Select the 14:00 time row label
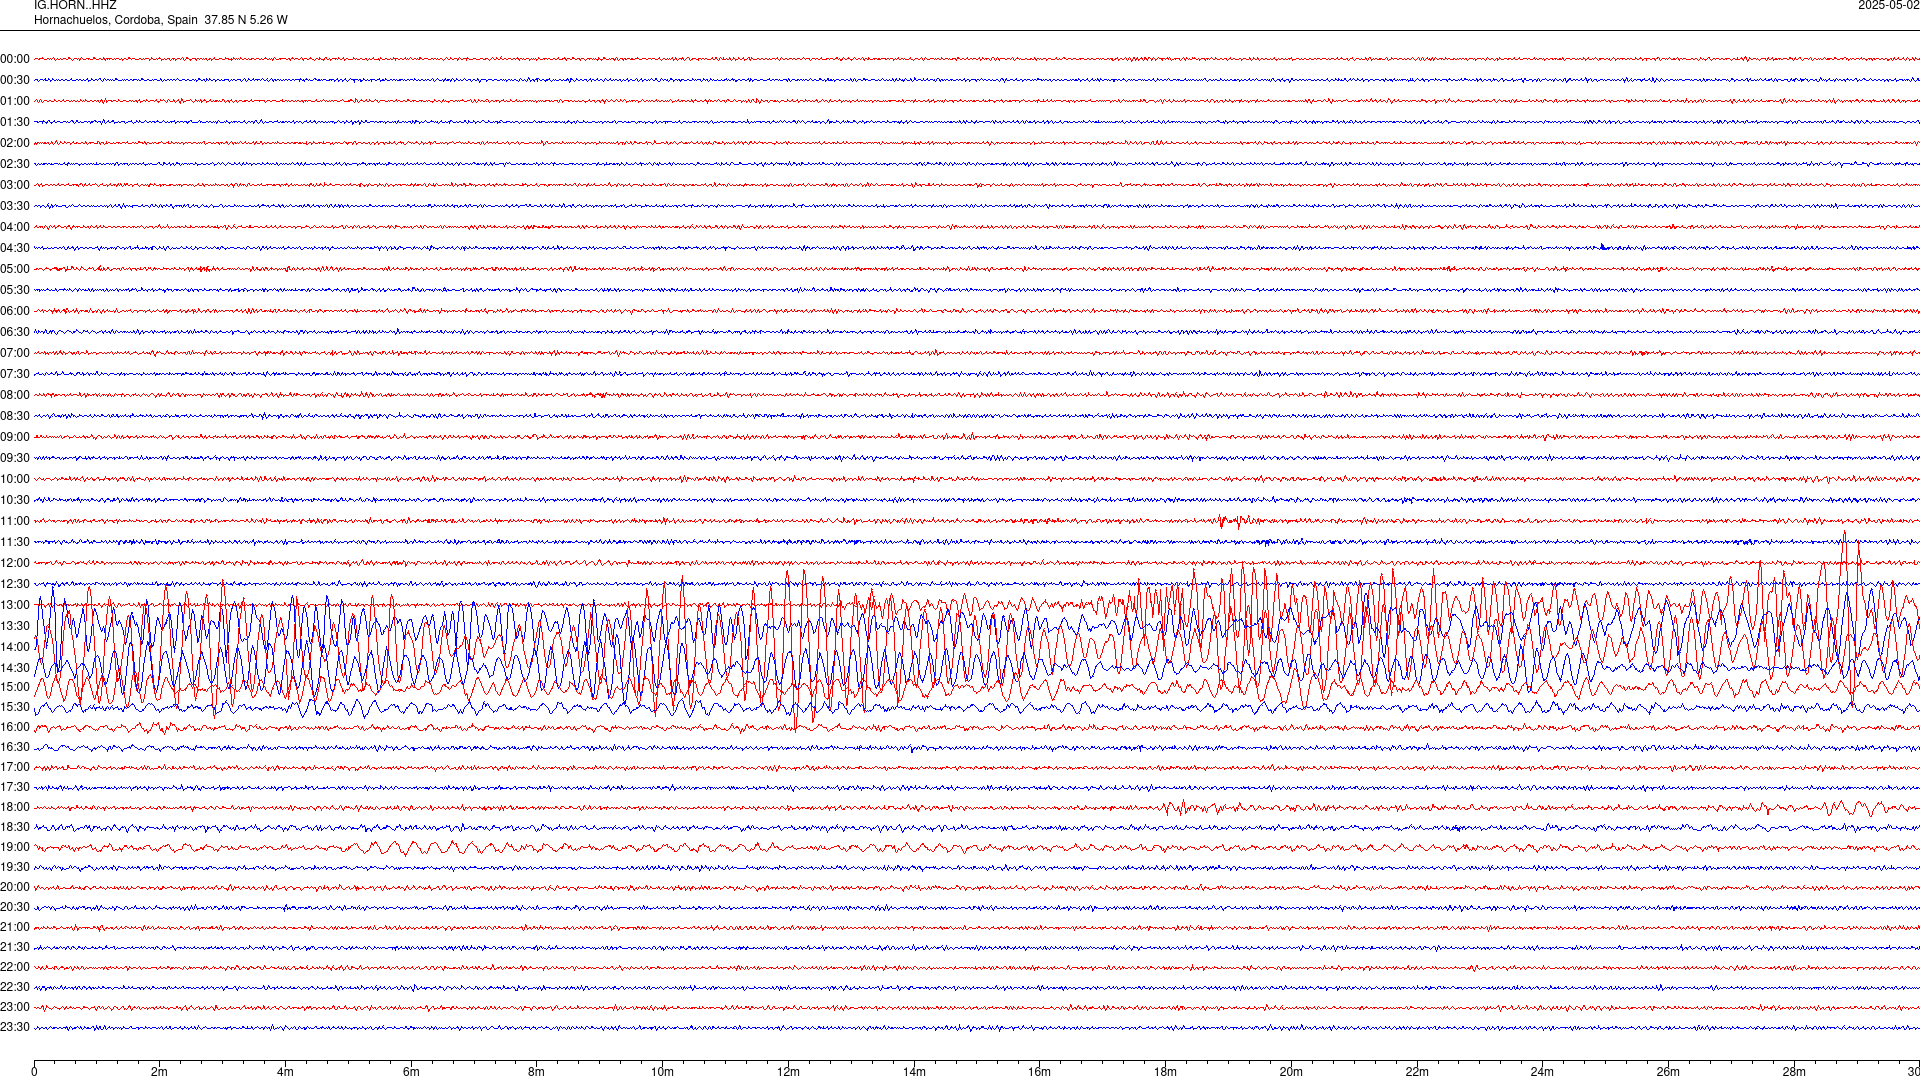Viewport: 1920px width, 1080px height. [15, 647]
